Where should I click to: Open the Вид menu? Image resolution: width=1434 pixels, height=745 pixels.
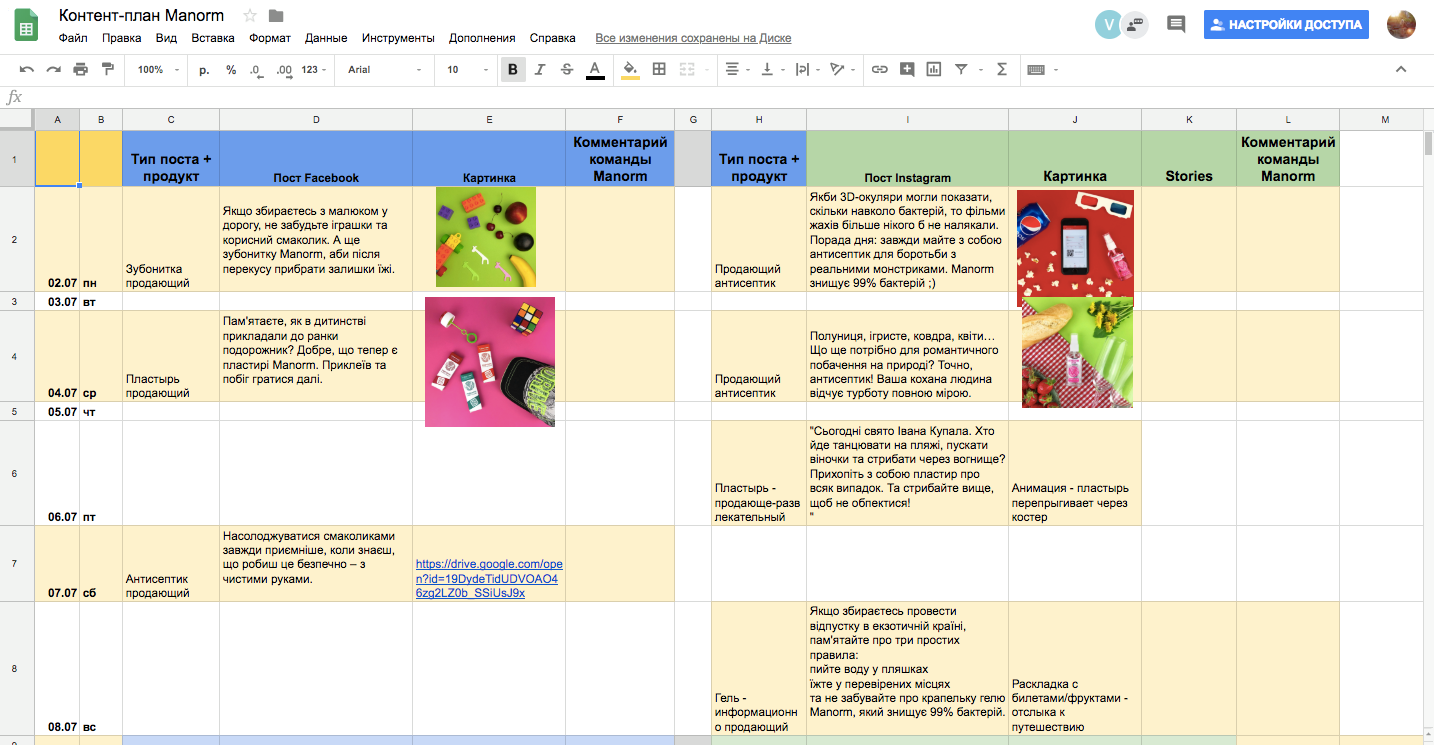coord(166,38)
